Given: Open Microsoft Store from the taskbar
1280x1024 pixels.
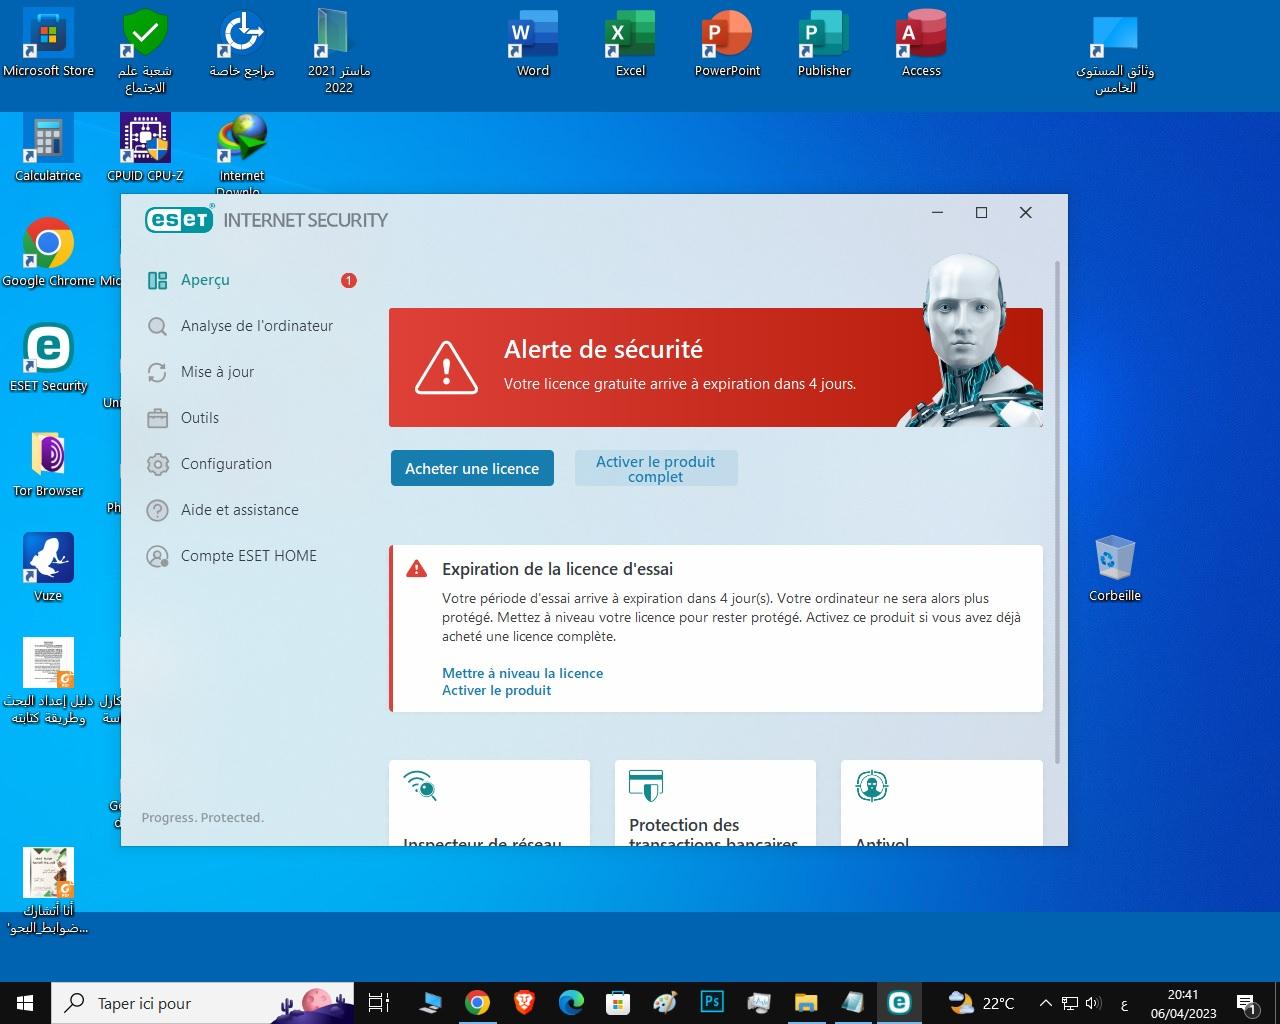Looking at the screenshot, I should click(618, 1003).
